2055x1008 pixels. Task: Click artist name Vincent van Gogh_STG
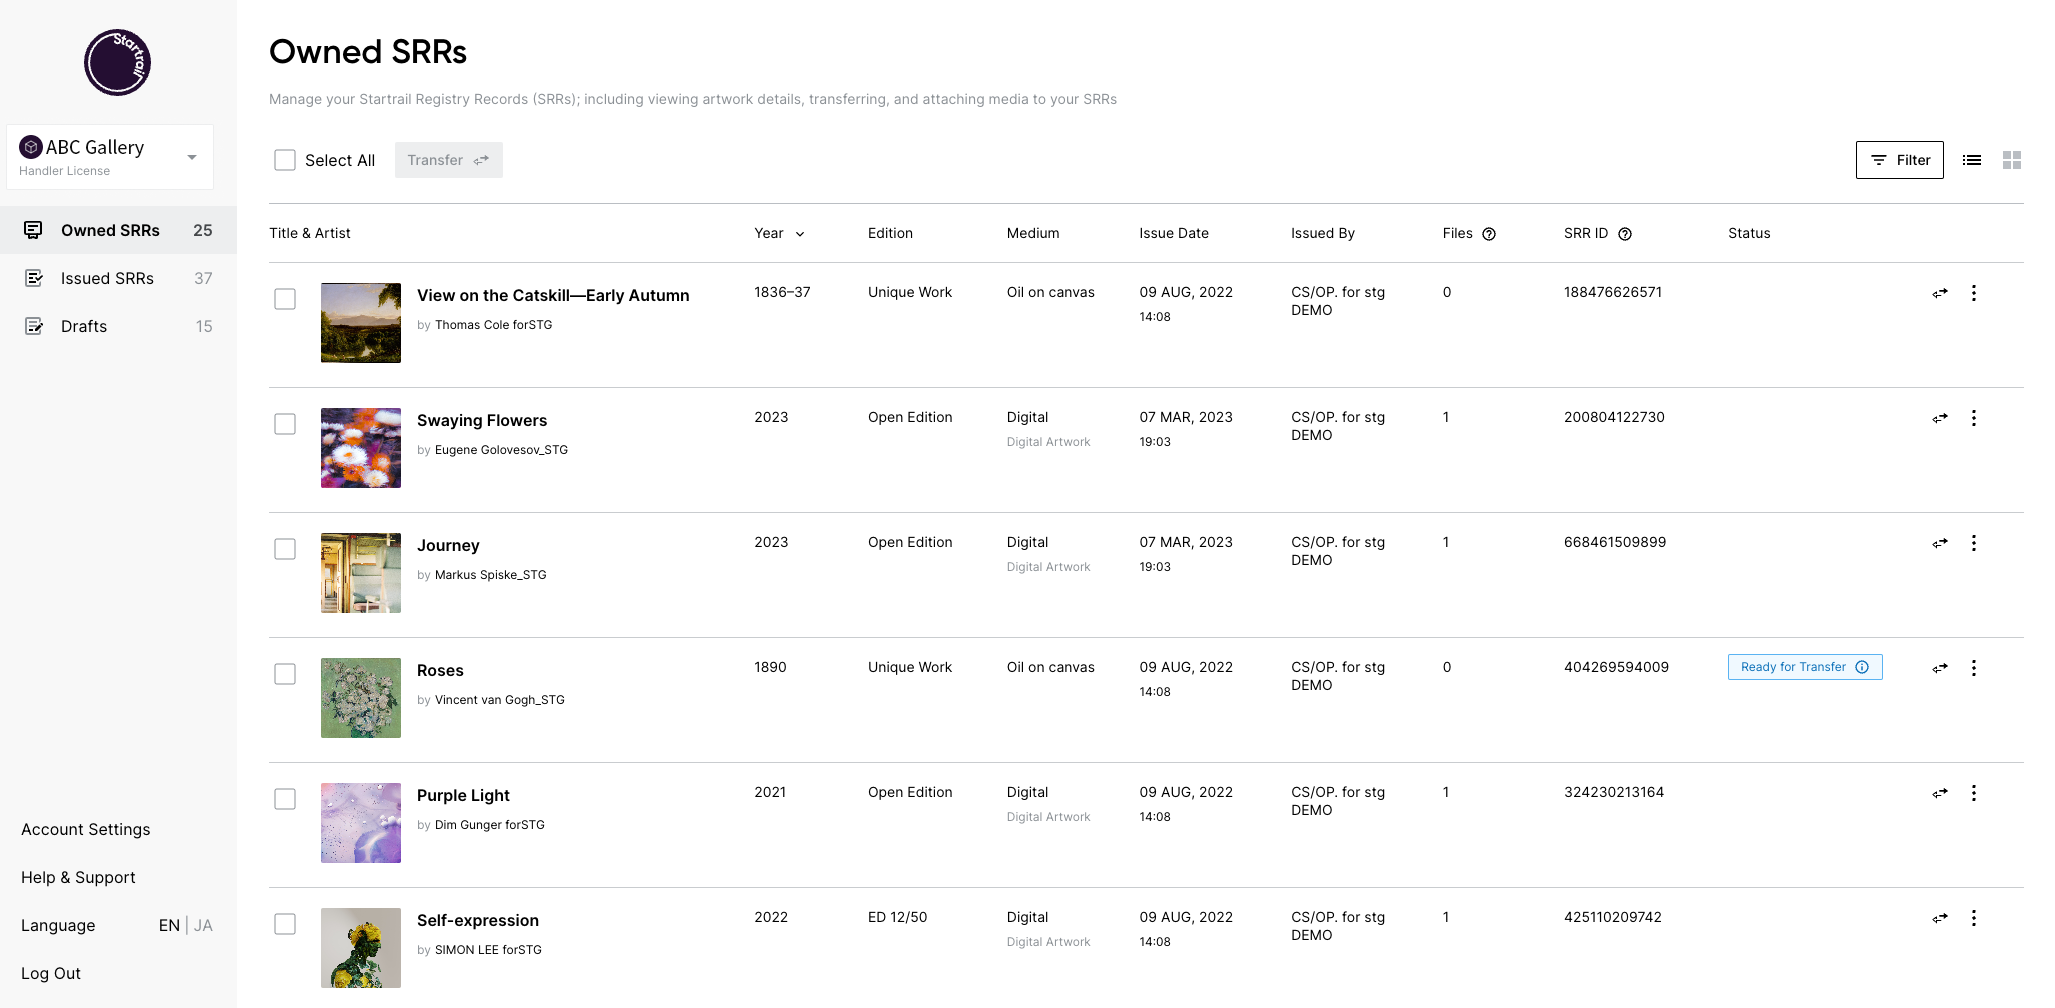pyautogui.click(x=500, y=700)
